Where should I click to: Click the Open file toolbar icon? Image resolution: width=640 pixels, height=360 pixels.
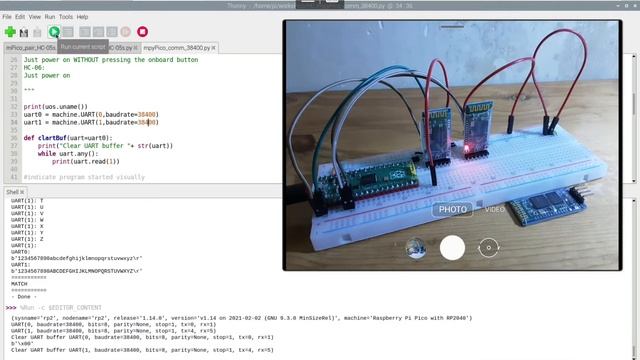pos(24,32)
